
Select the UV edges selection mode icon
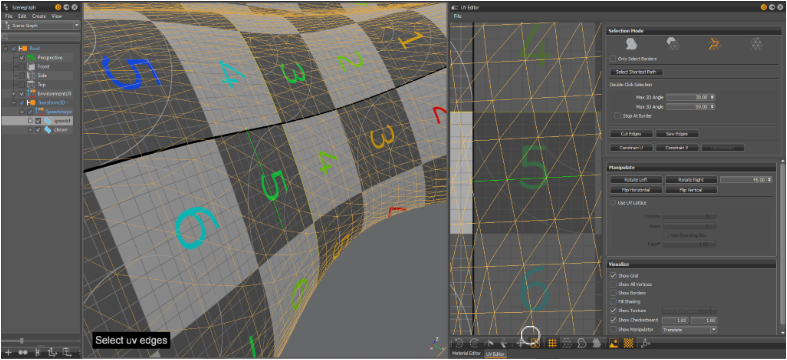[714, 45]
